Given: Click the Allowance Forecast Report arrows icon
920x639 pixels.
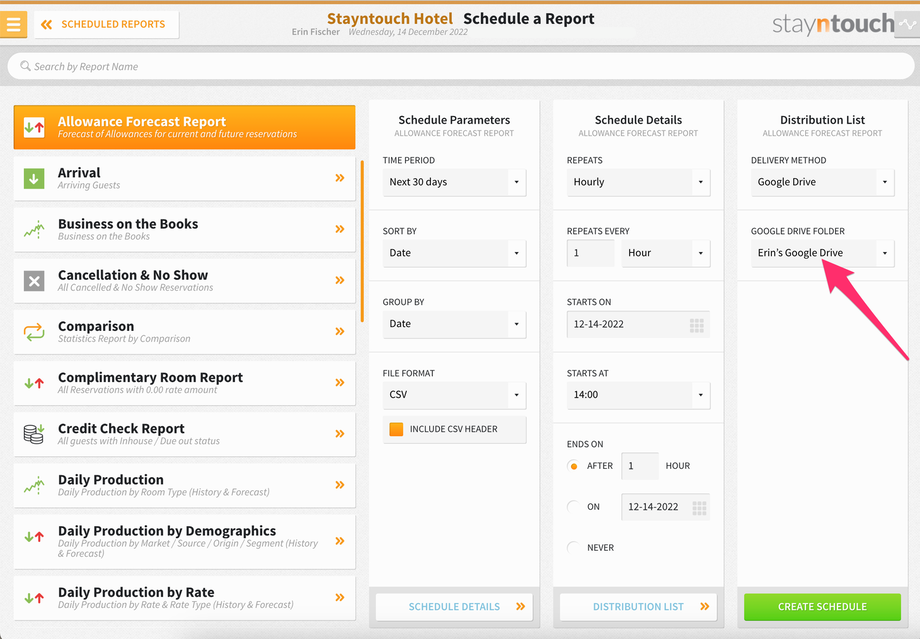Looking at the screenshot, I should click(34, 127).
